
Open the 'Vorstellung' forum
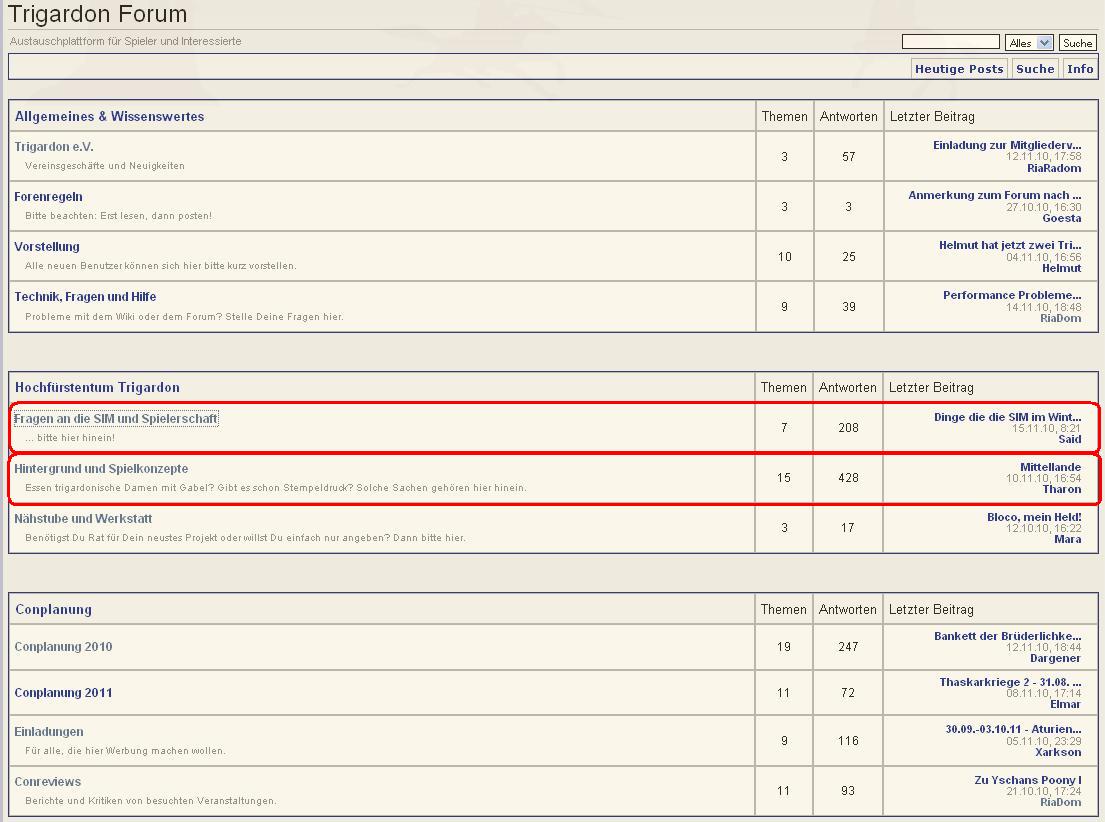click(x=47, y=247)
